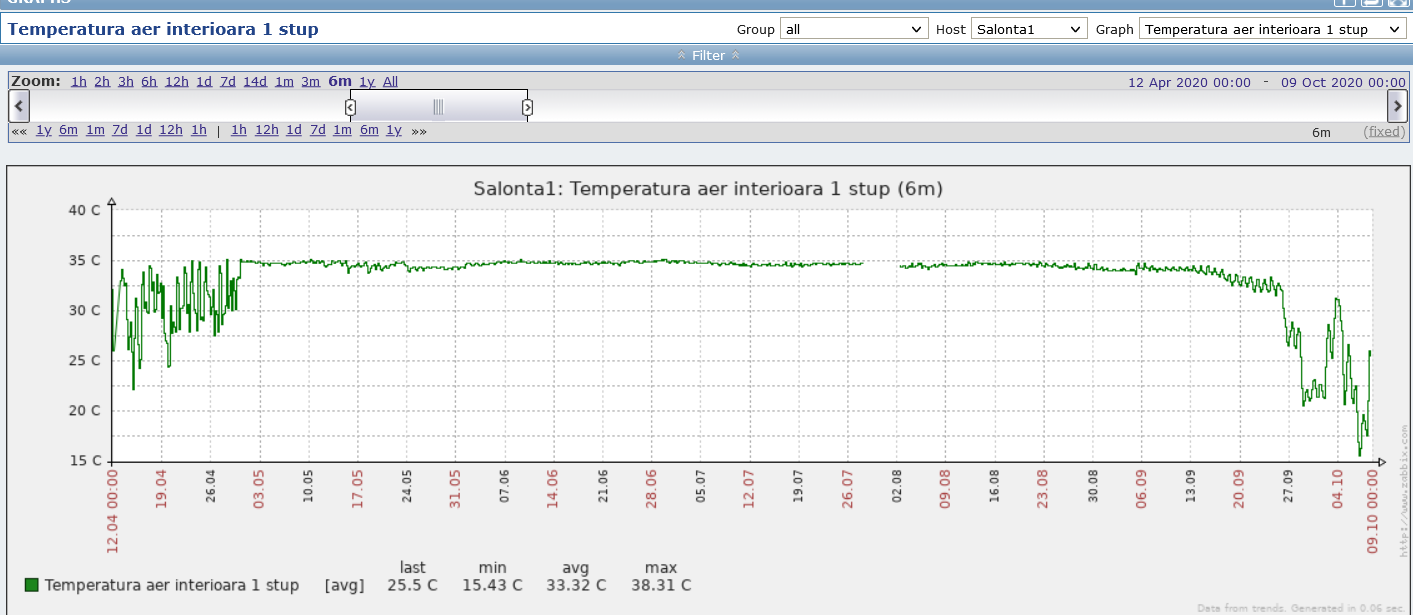Click the center grip of the time slider

point(438,107)
